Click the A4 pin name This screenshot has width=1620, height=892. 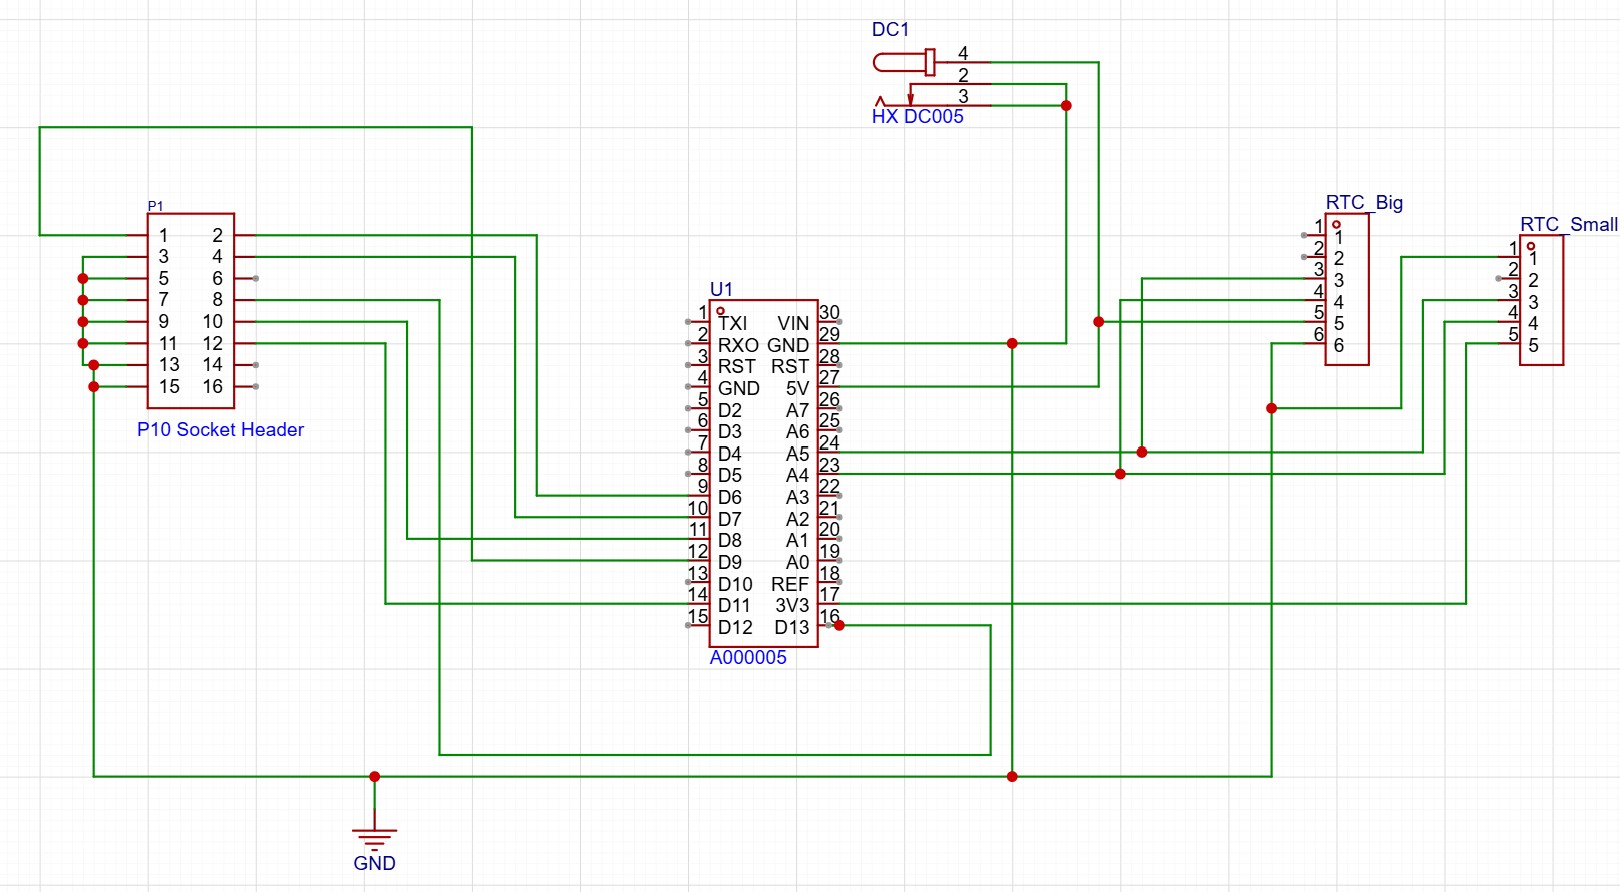coord(797,476)
